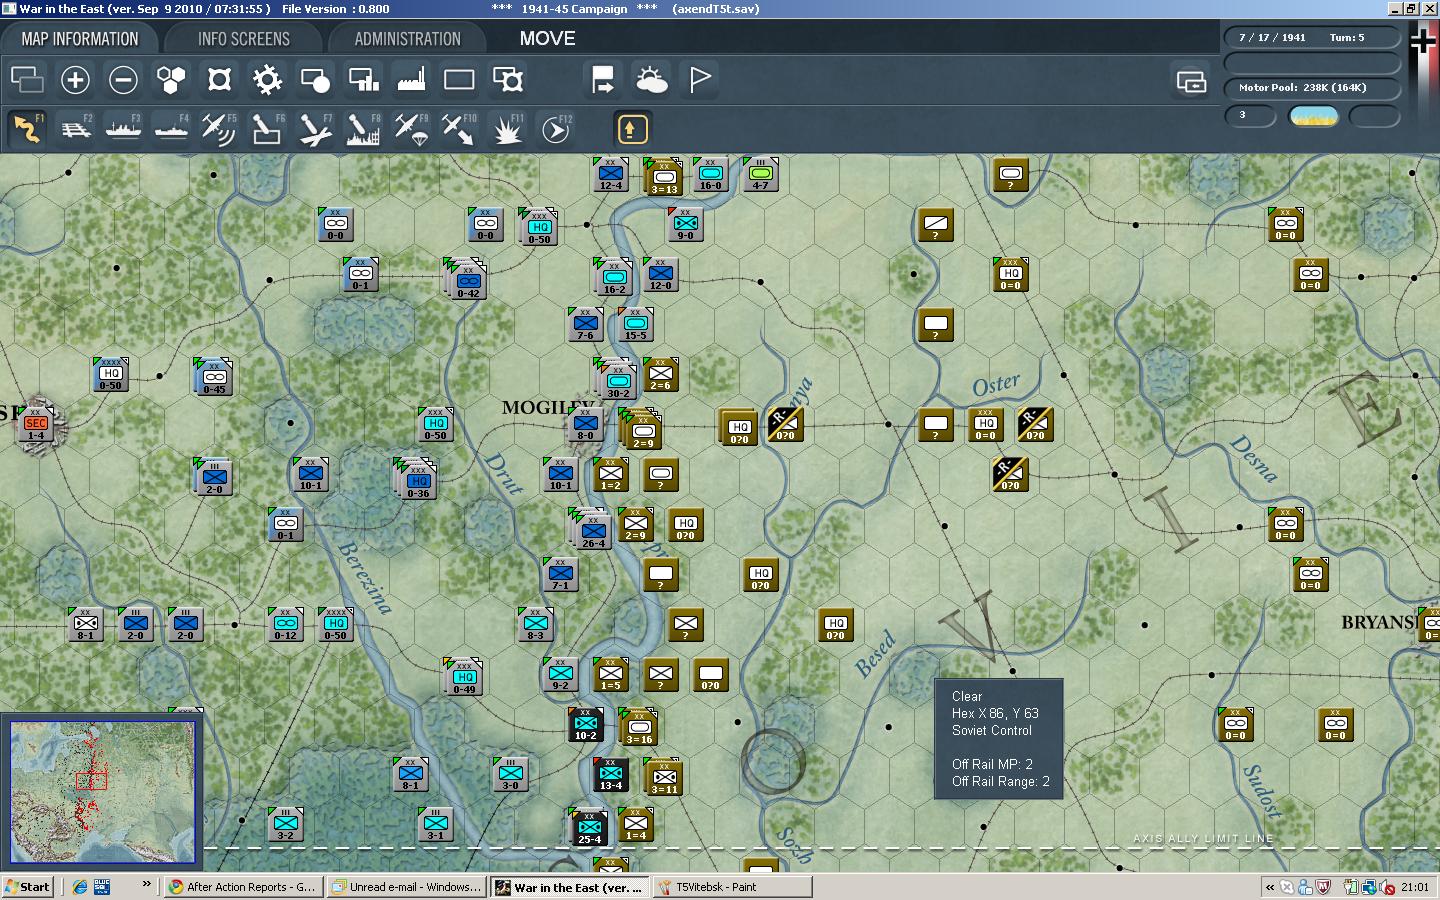Select the F8 mode icon with city skyline
This screenshot has height=900, width=1440.
[363, 129]
